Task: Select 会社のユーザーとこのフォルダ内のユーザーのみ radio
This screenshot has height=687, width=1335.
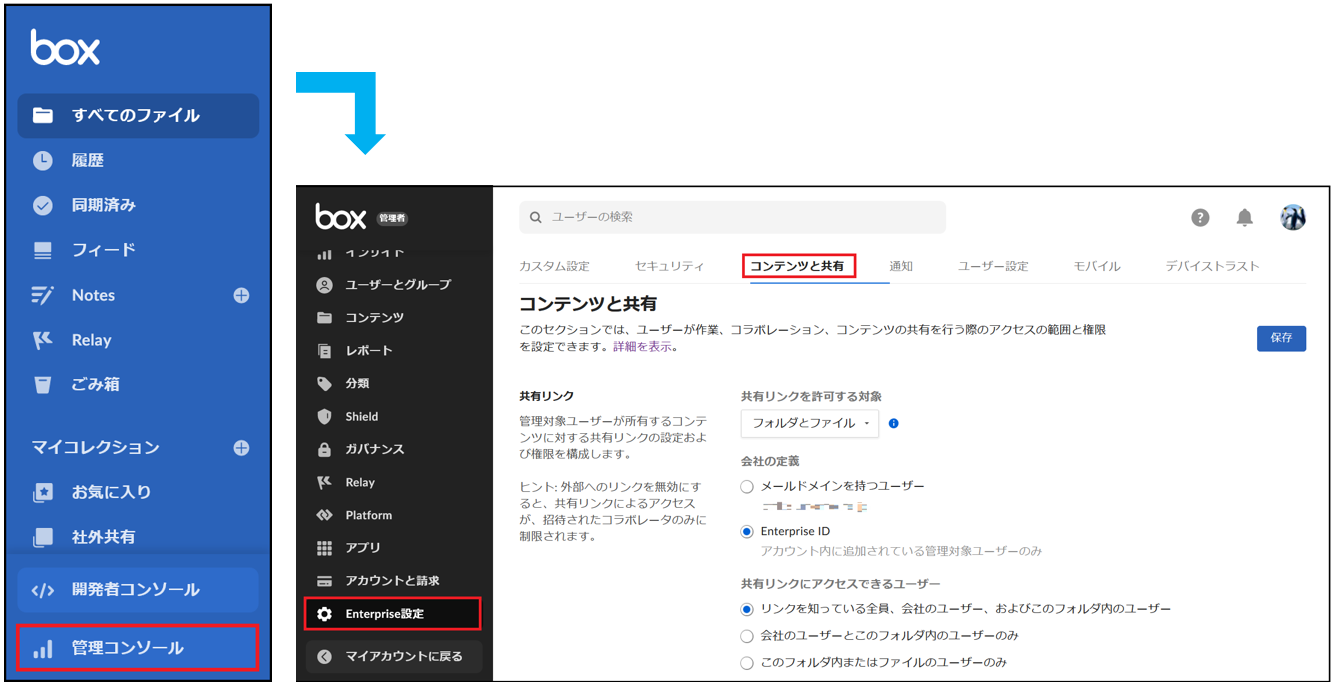Action: coord(747,636)
